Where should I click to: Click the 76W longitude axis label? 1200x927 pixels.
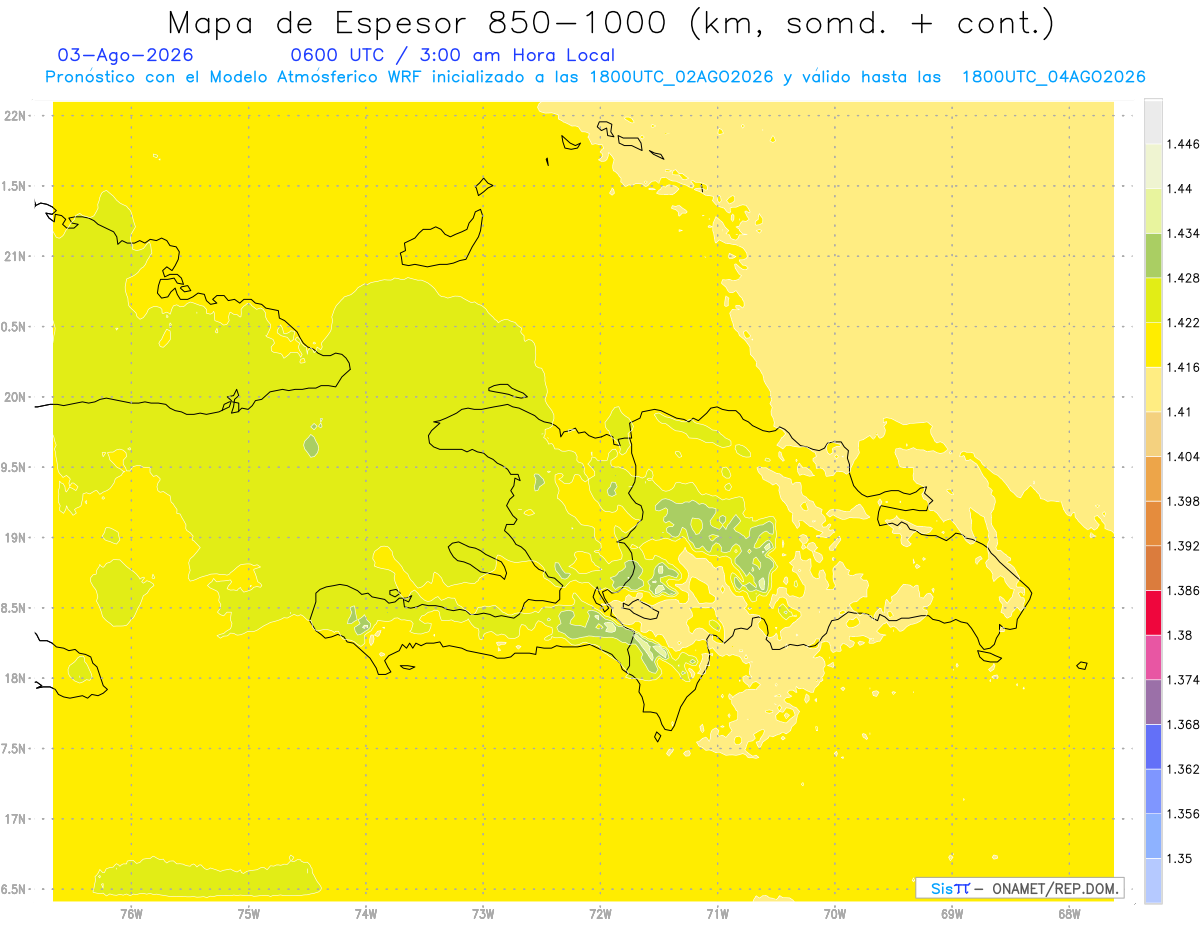[x=131, y=914]
